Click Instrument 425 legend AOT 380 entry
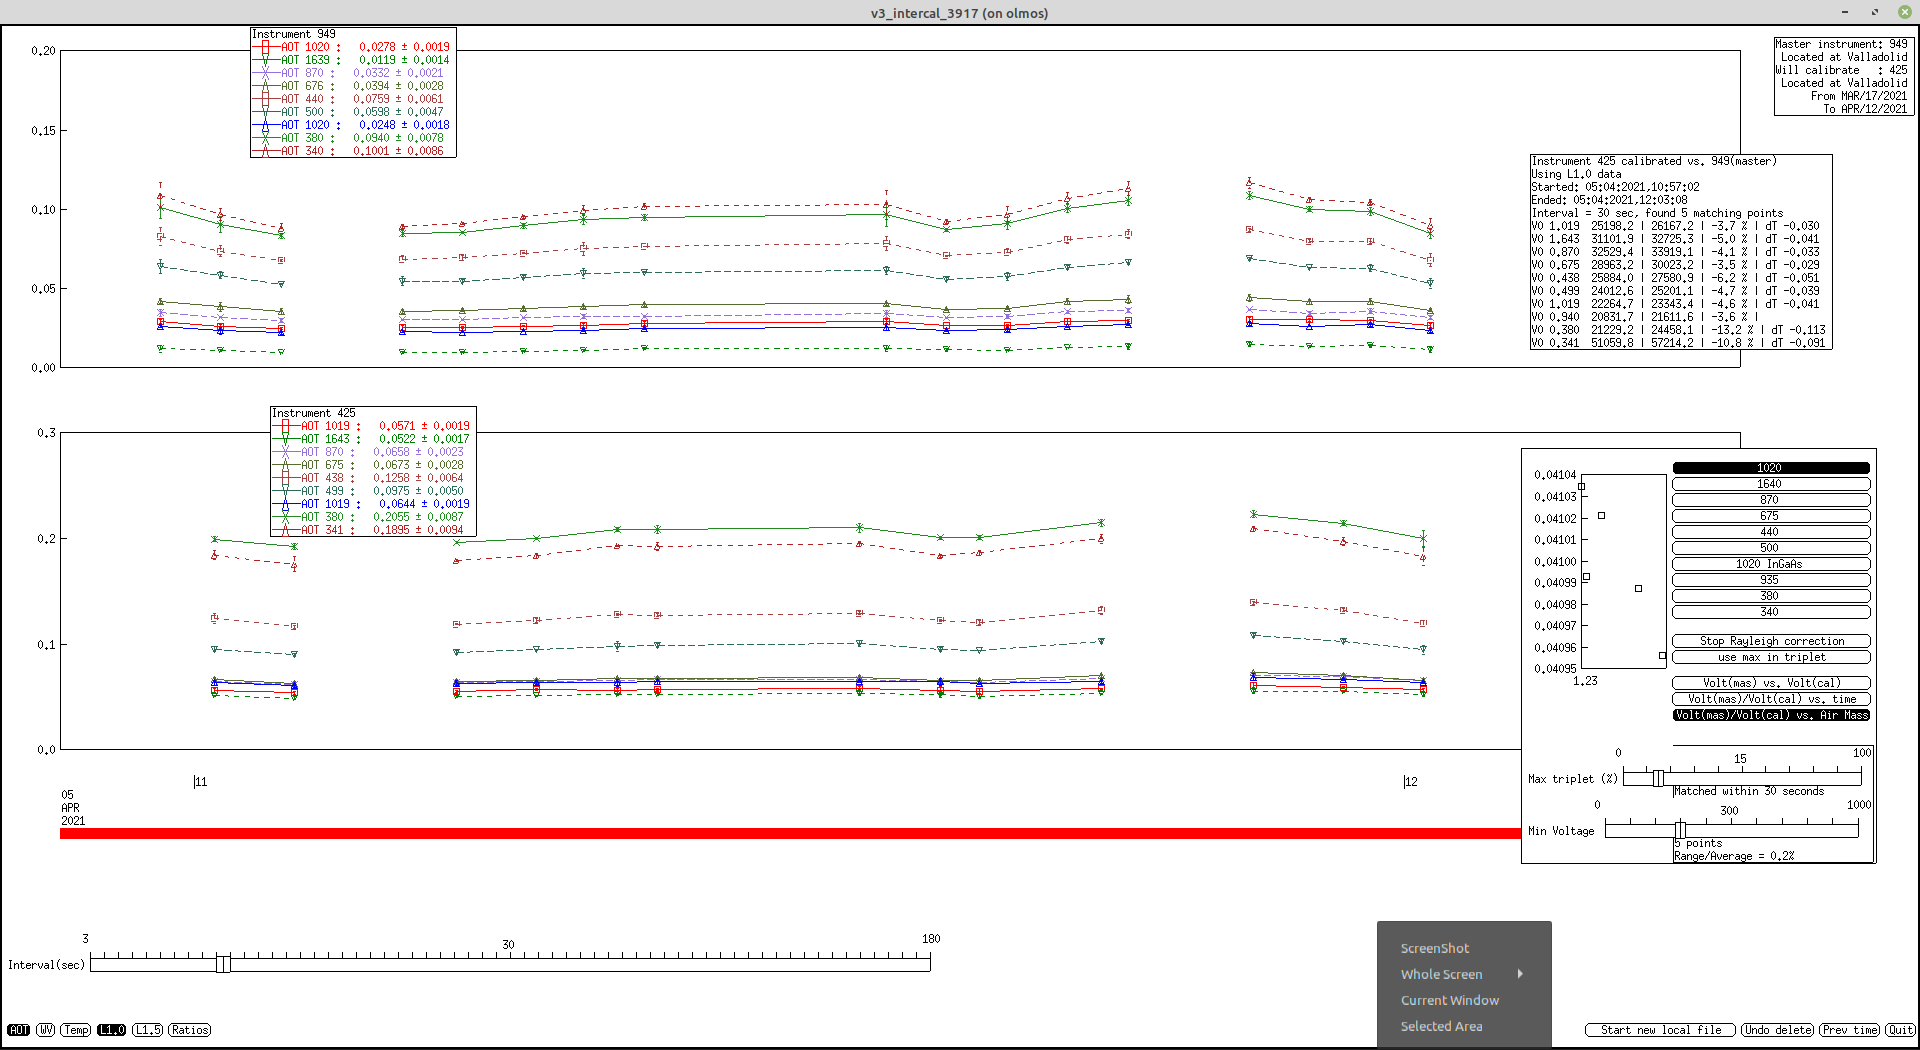 click(373, 517)
